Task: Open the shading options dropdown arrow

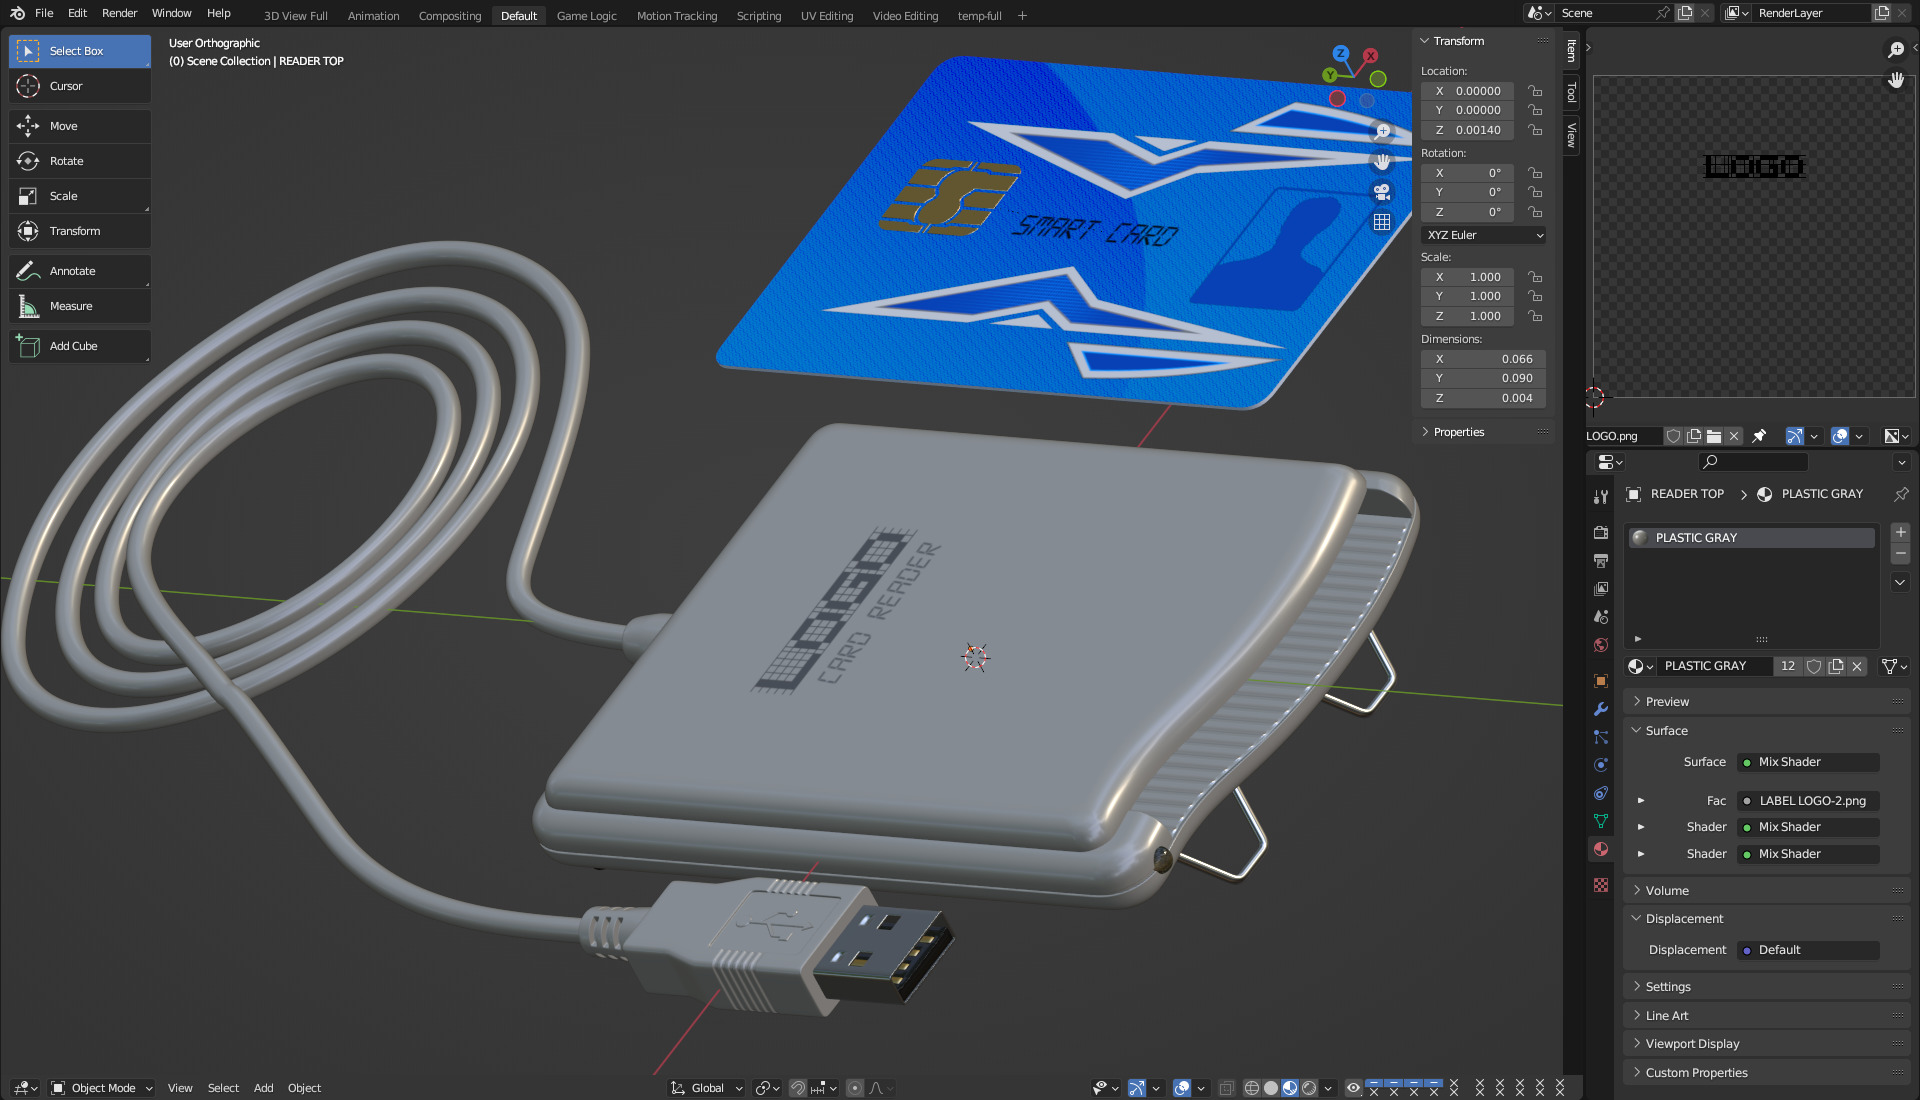Action: [x=1328, y=1088]
